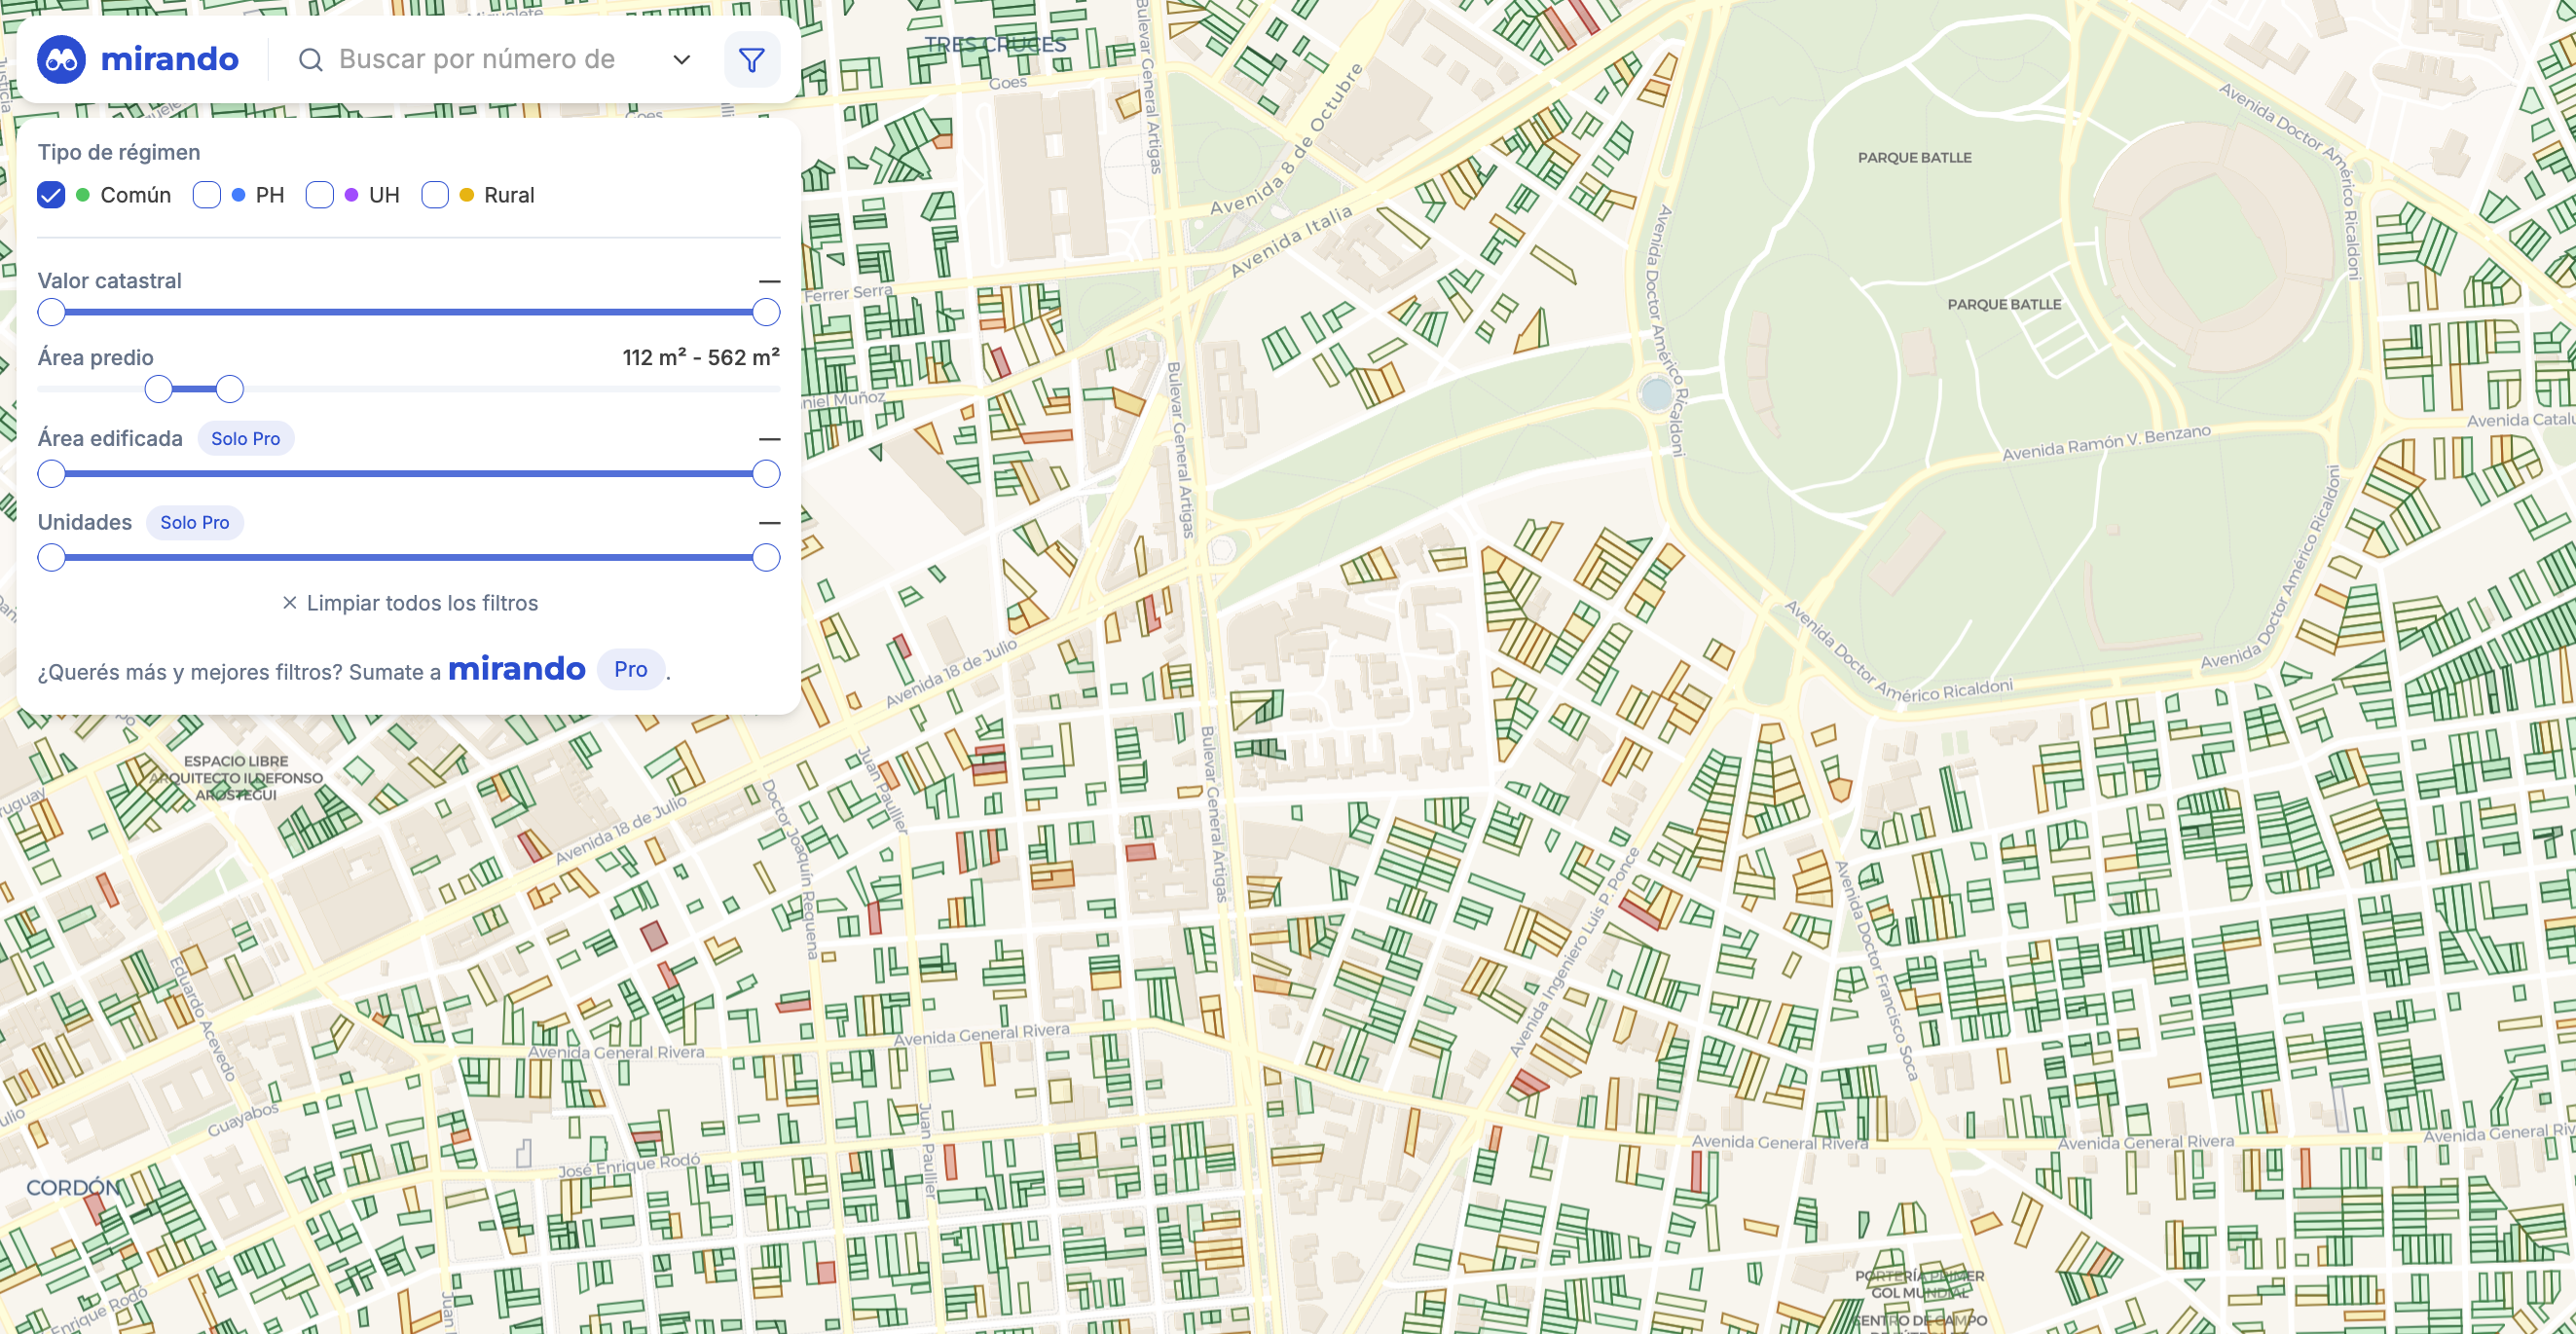Viewport: 2576px width, 1334px height.
Task: Enable the PH régimen checkbox
Action: (207, 195)
